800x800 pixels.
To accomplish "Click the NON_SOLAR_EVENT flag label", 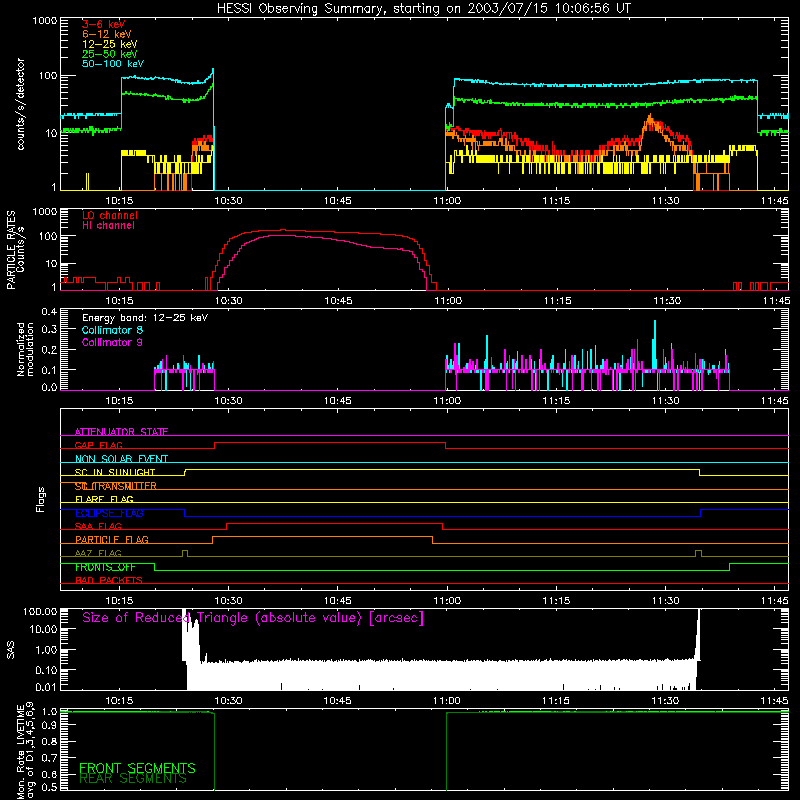I will [x=121, y=459].
